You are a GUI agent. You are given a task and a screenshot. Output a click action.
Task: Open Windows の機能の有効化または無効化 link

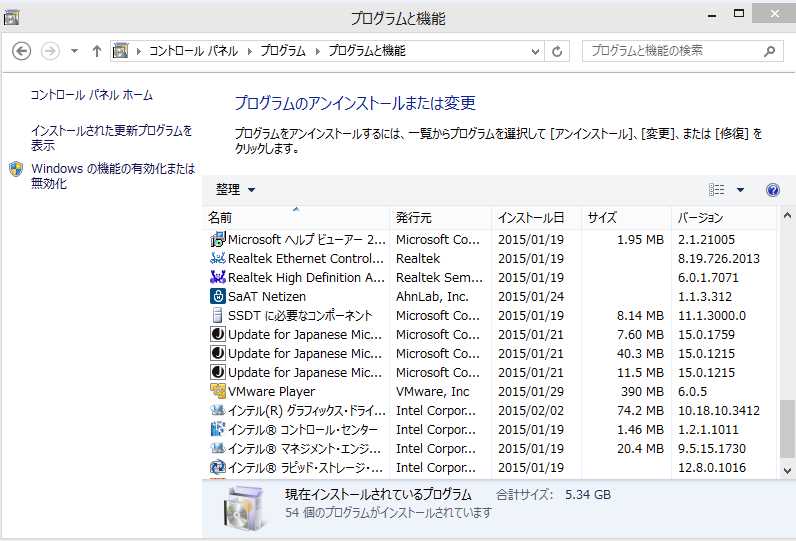[112, 176]
